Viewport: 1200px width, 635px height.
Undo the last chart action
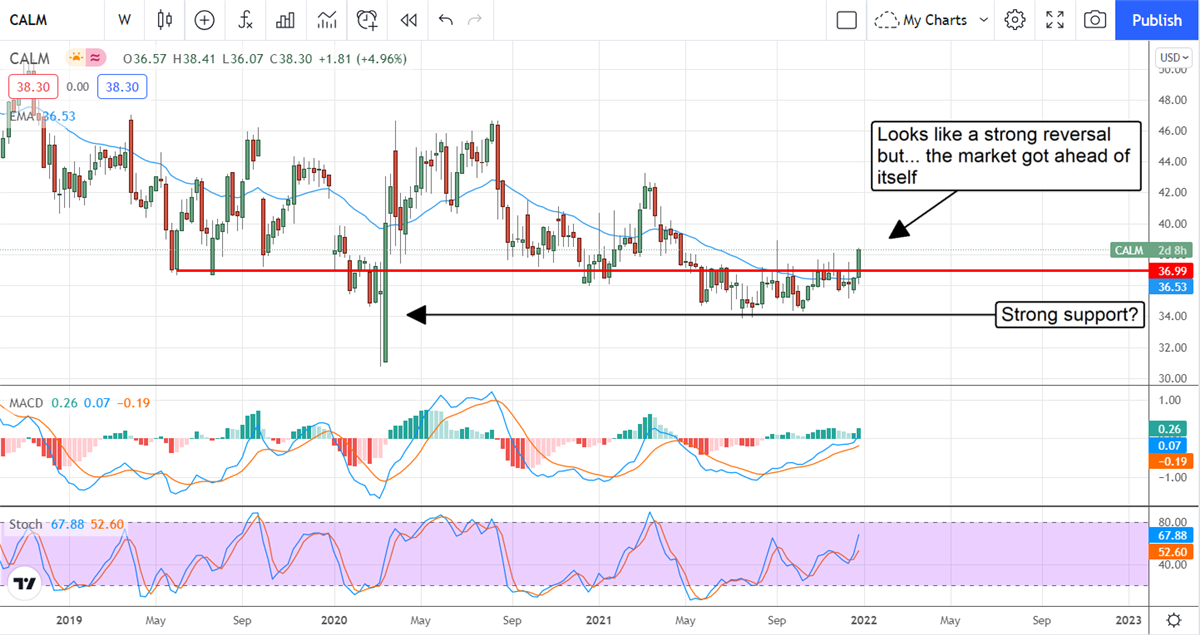[x=445, y=19]
